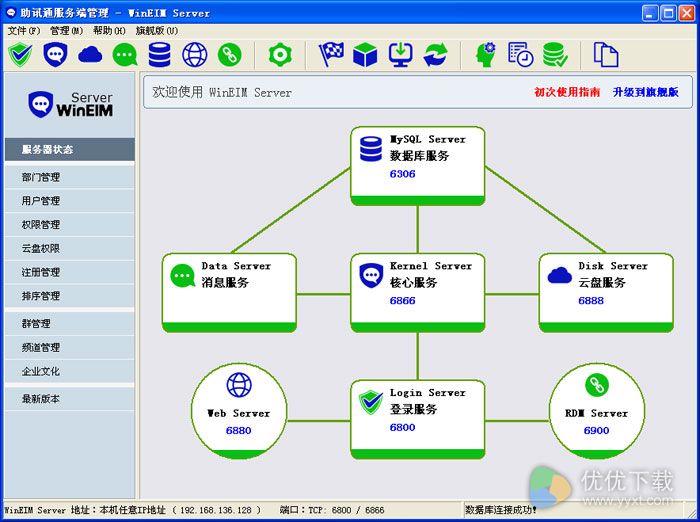The width and height of the screenshot is (700, 522).
Task: Click the Disk Server cloud icon
Action: (x=559, y=275)
